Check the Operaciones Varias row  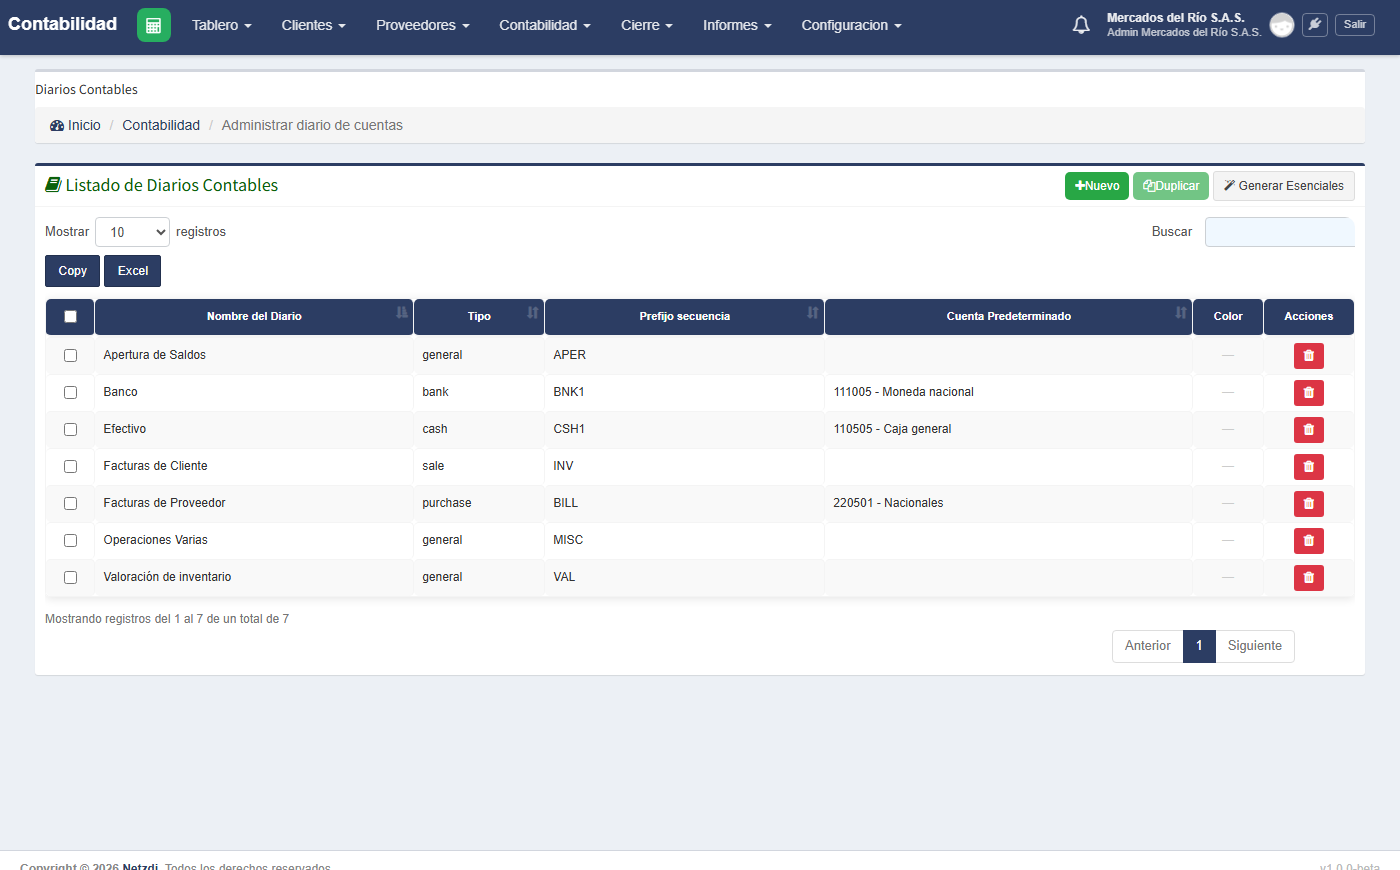[x=70, y=540]
